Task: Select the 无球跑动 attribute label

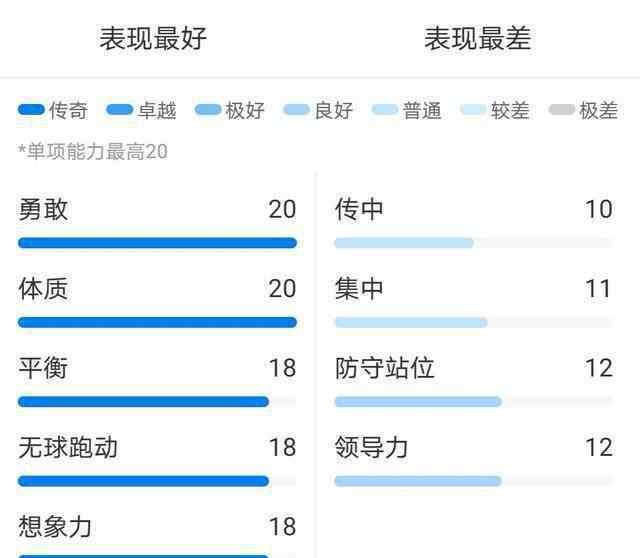Action: (68, 447)
